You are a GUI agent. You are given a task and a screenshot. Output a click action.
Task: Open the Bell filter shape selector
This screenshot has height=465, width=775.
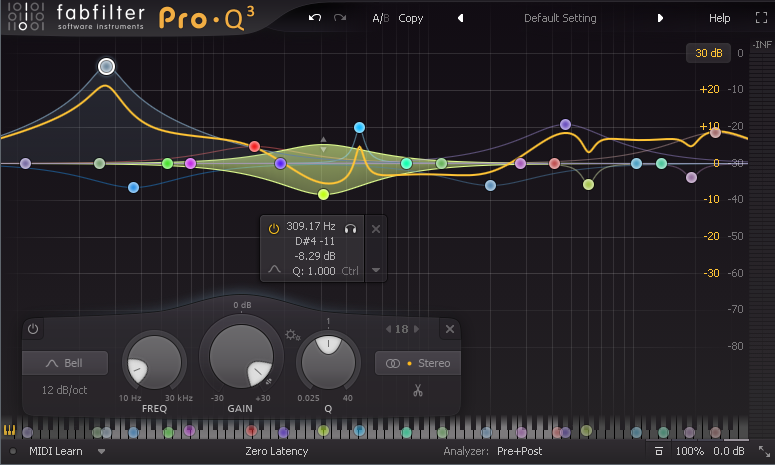[65, 363]
